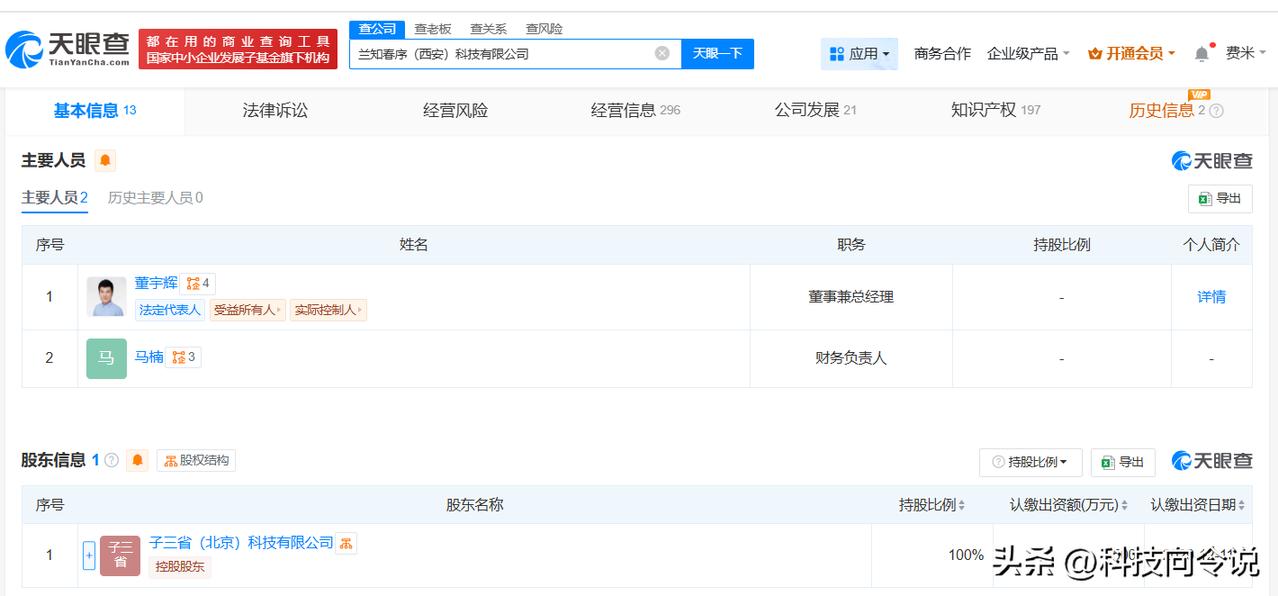
Task: Click the 董事兼总经理 cell
Action: (851, 297)
